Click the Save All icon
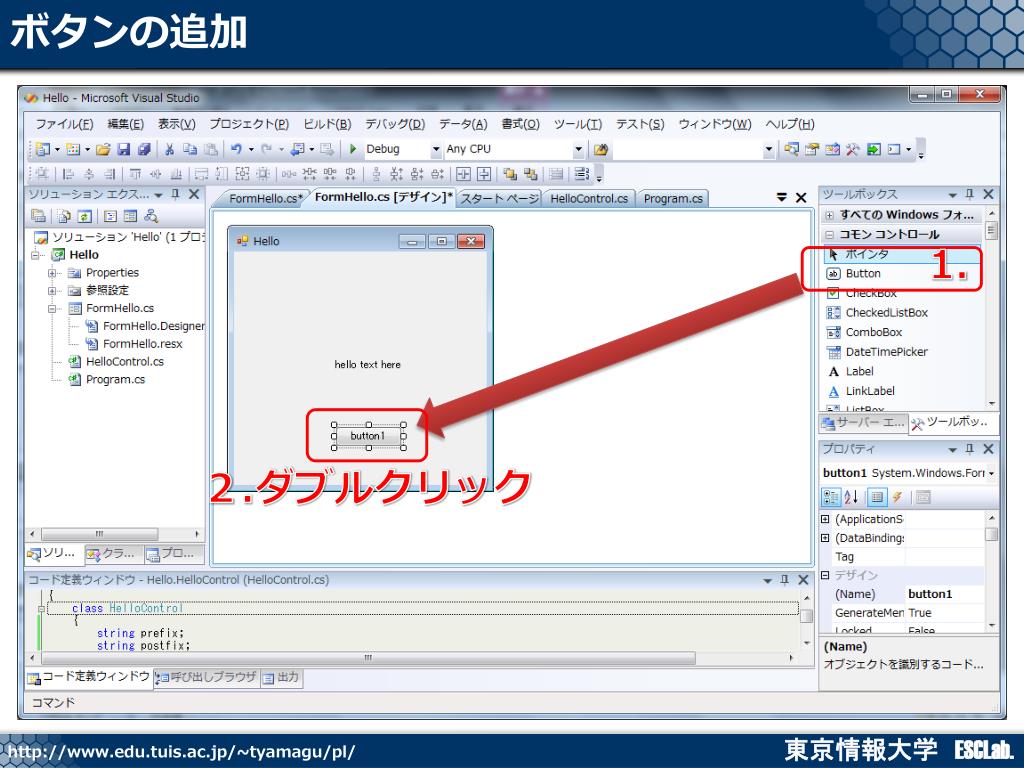 [x=144, y=150]
